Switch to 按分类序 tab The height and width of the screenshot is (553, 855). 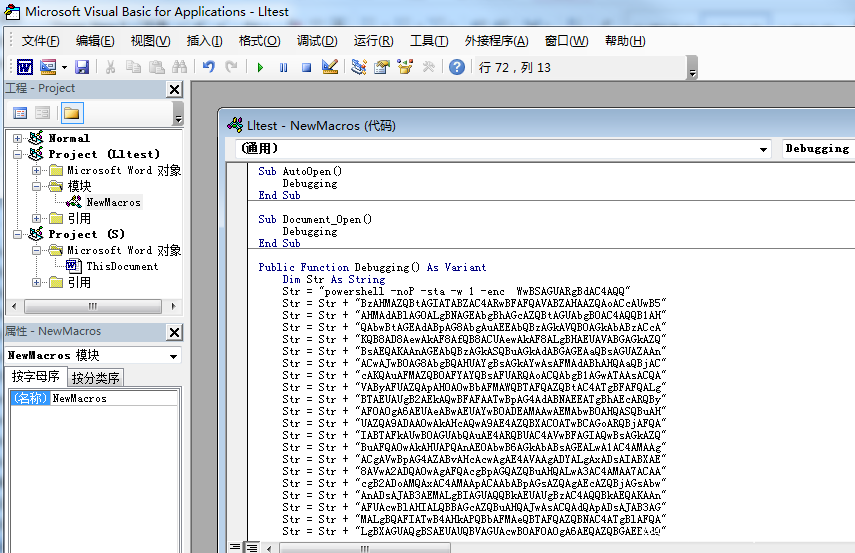point(95,378)
